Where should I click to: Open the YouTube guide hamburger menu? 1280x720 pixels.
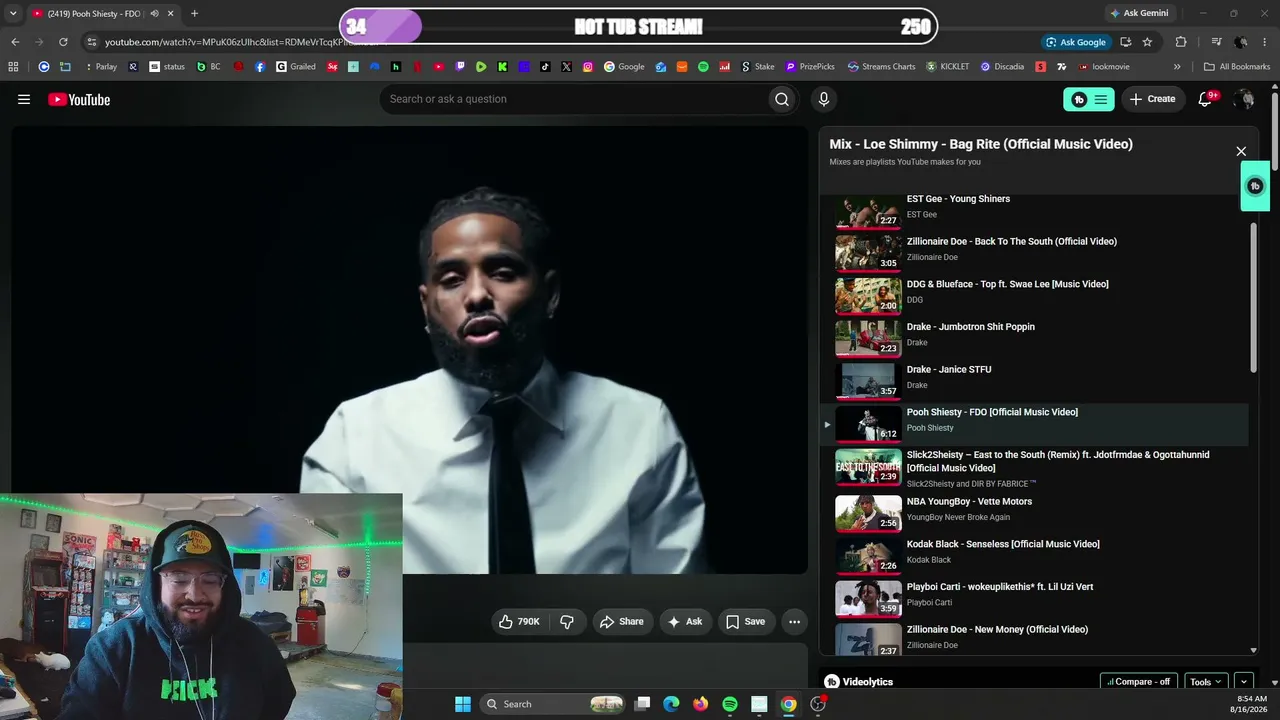click(x=24, y=99)
